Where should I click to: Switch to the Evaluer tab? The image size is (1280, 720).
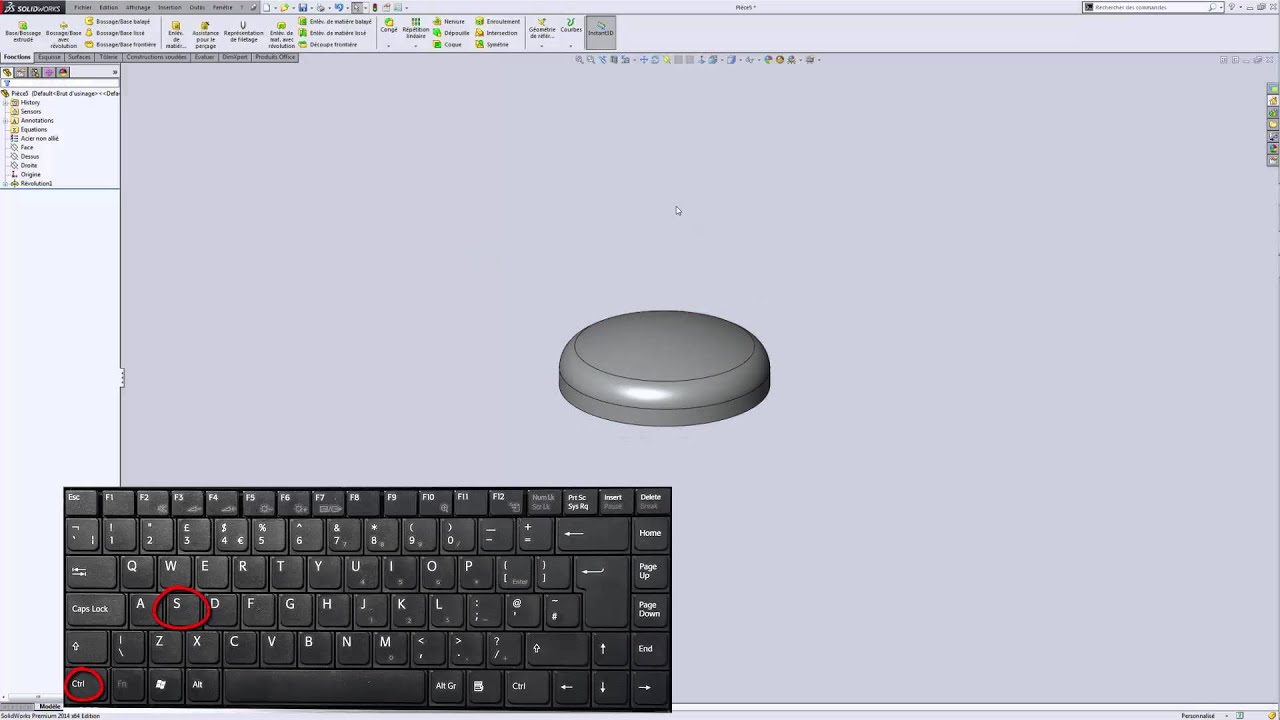(x=205, y=57)
